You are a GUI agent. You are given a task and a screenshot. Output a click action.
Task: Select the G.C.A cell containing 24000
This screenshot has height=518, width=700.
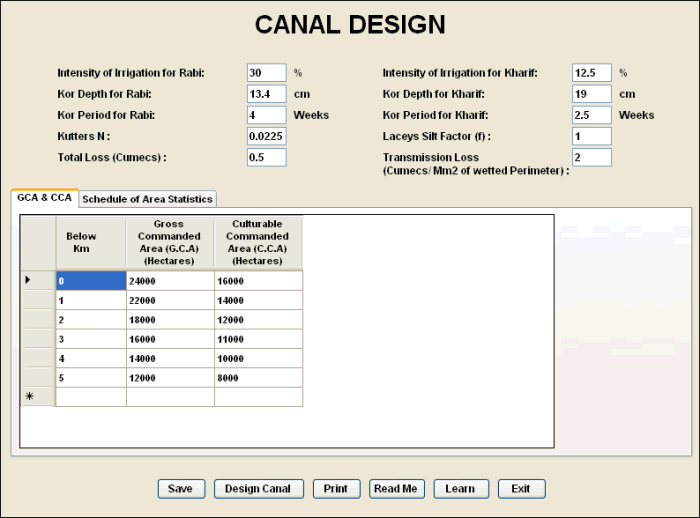[170, 281]
